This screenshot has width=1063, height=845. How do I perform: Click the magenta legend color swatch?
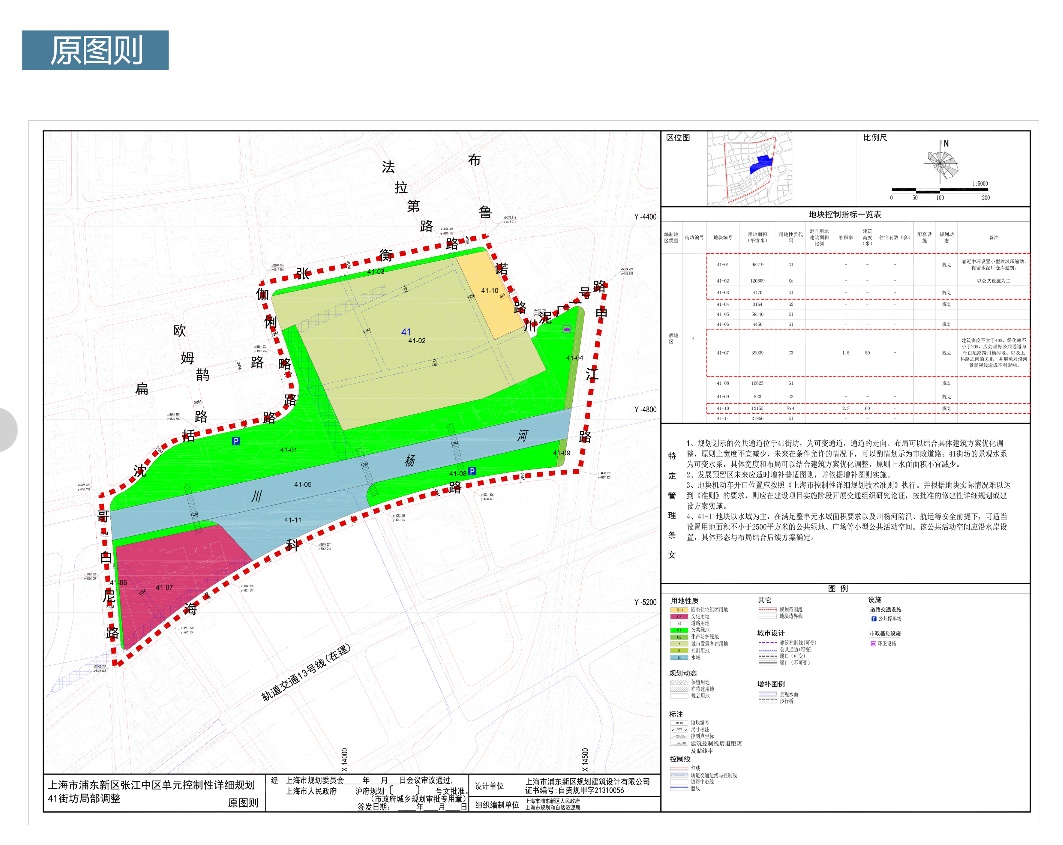coord(679,617)
